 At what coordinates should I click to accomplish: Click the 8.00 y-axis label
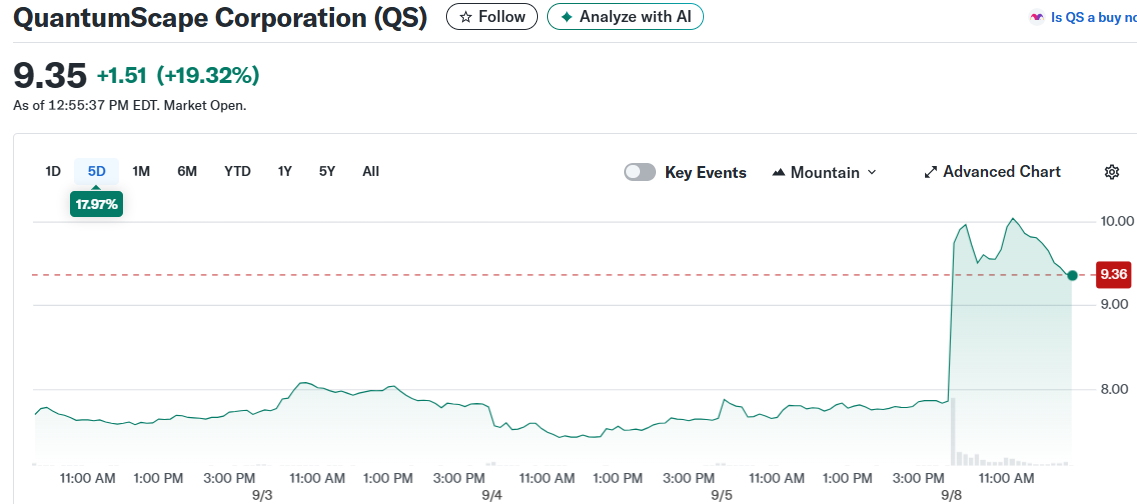1115,389
